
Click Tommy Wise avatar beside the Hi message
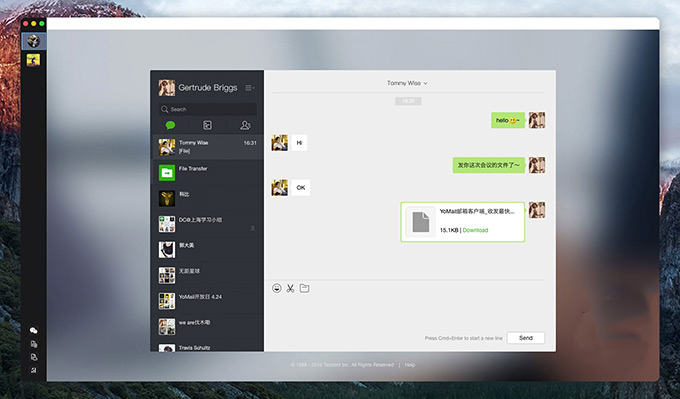(280, 143)
